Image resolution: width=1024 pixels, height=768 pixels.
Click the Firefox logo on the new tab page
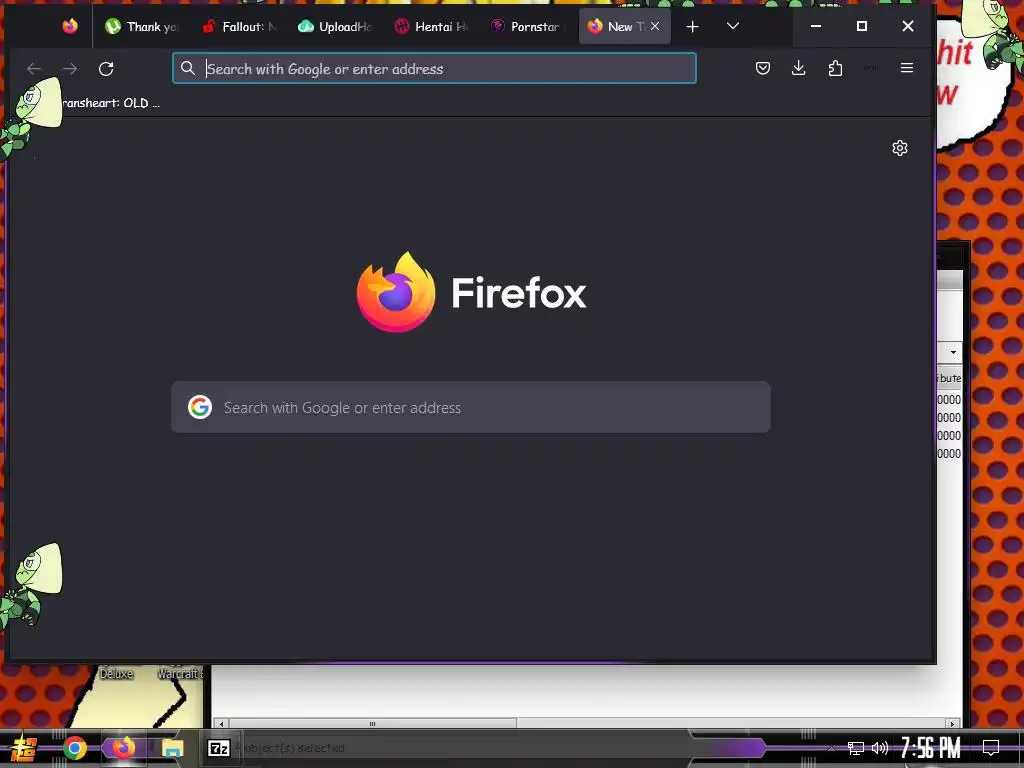pyautogui.click(x=396, y=292)
